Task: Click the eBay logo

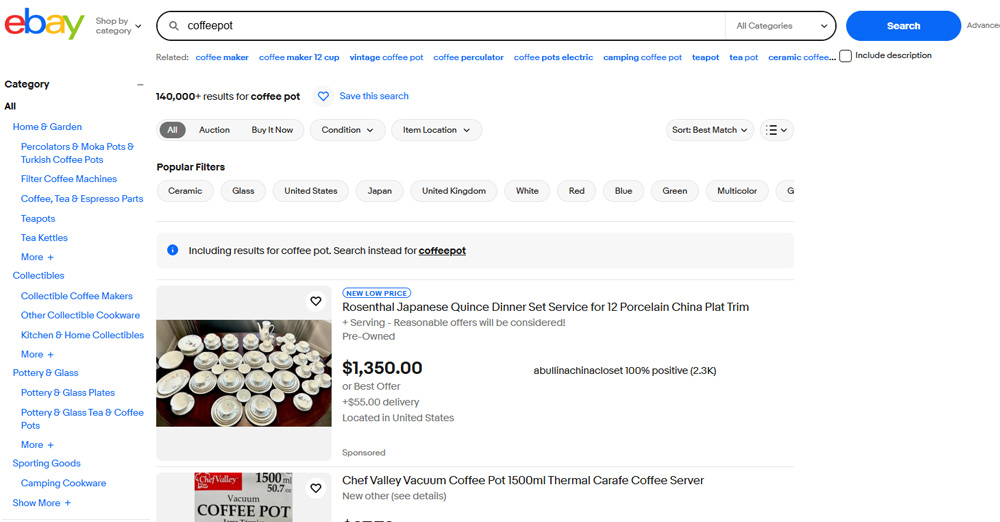Action: click(44, 24)
